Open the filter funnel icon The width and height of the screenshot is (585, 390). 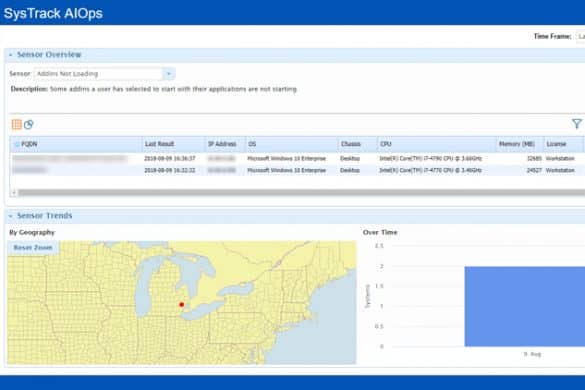click(577, 124)
